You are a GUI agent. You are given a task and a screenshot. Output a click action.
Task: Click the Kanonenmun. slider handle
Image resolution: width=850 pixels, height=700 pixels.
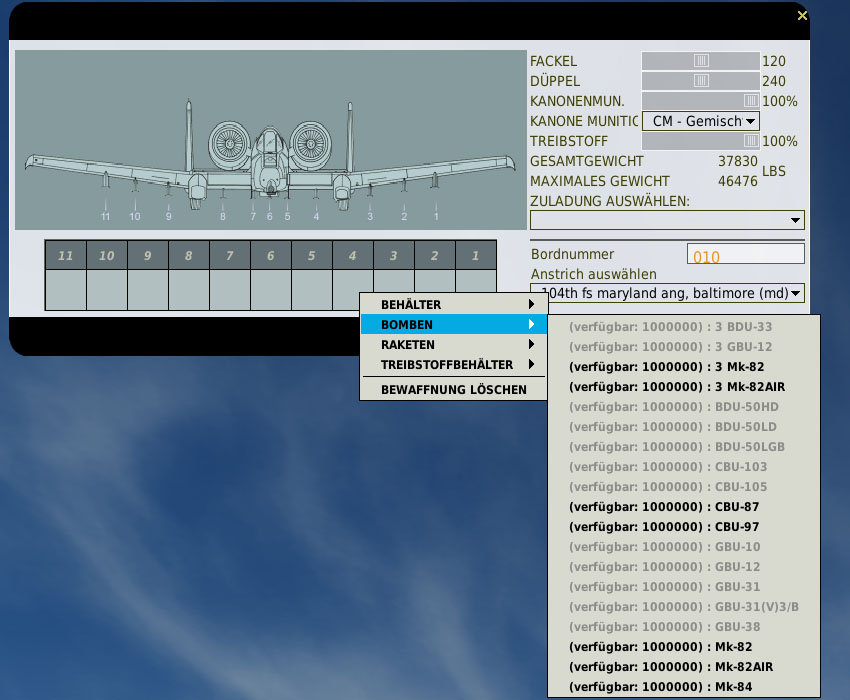click(750, 101)
